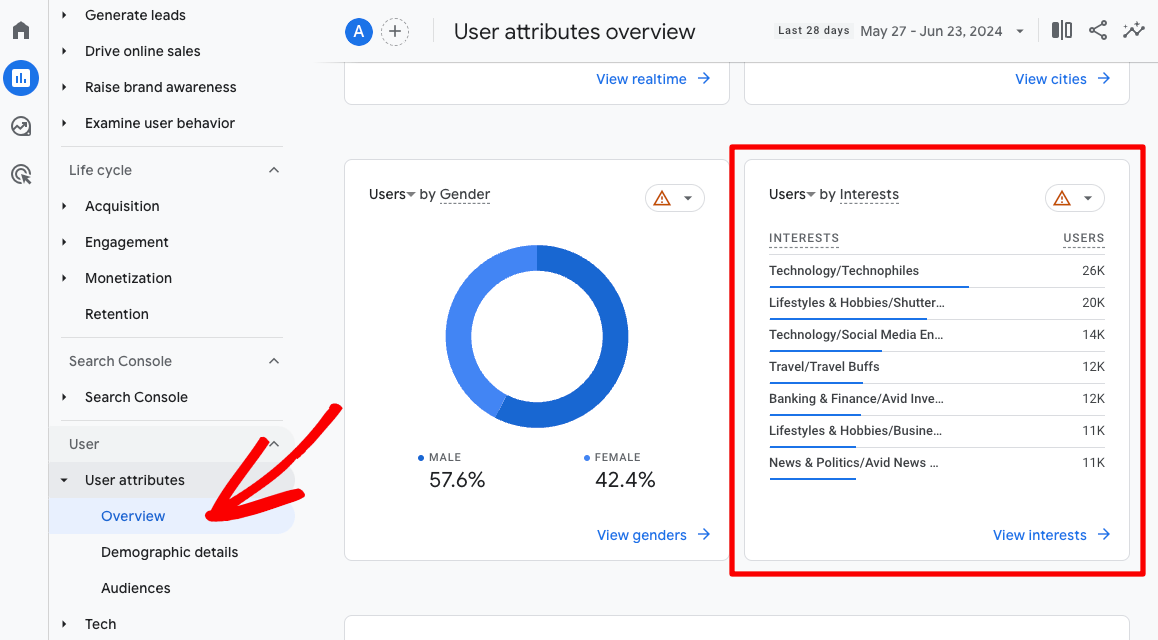
Task: Add a comparison with the plus icon
Action: pyautogui.click(x=395, y=31)
